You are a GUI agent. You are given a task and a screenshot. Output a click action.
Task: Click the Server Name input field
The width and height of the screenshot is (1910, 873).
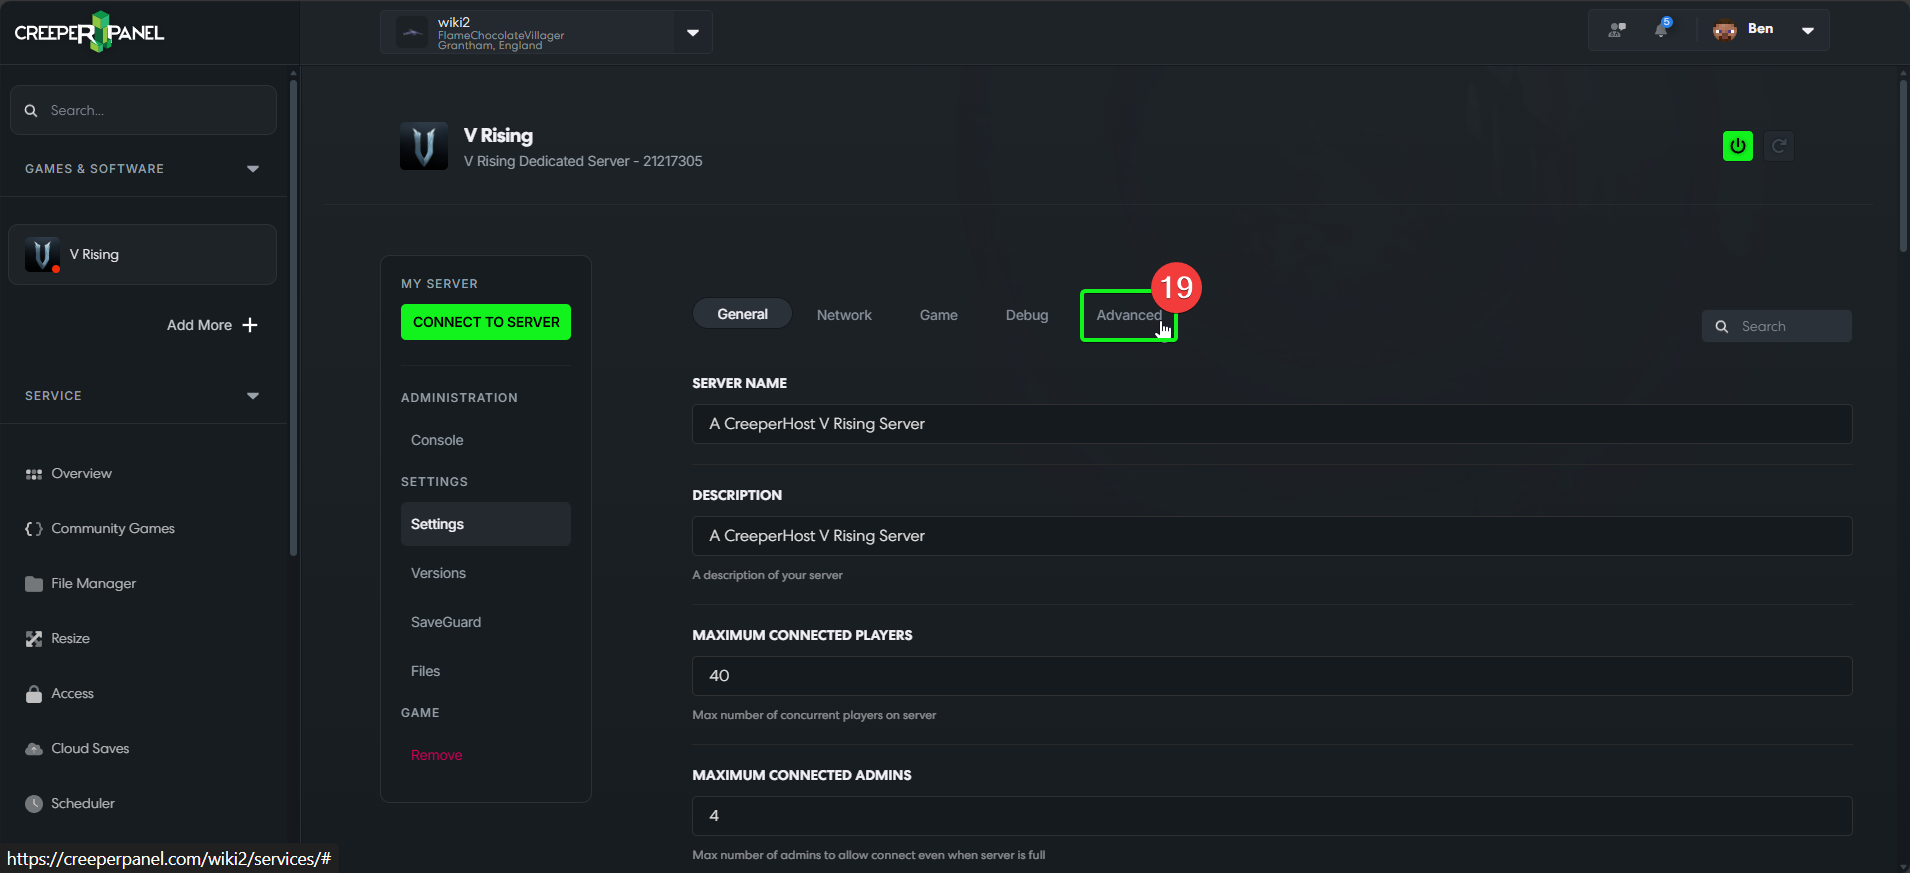click(1272, 424)
